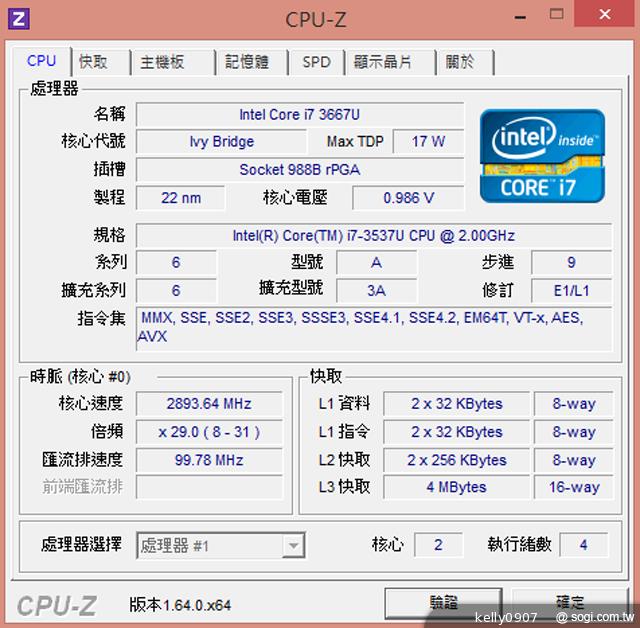Click the Intel Core i7 logo badge
Image resolution: width=640 pixels, height=628 pixels.
(542, 156)
